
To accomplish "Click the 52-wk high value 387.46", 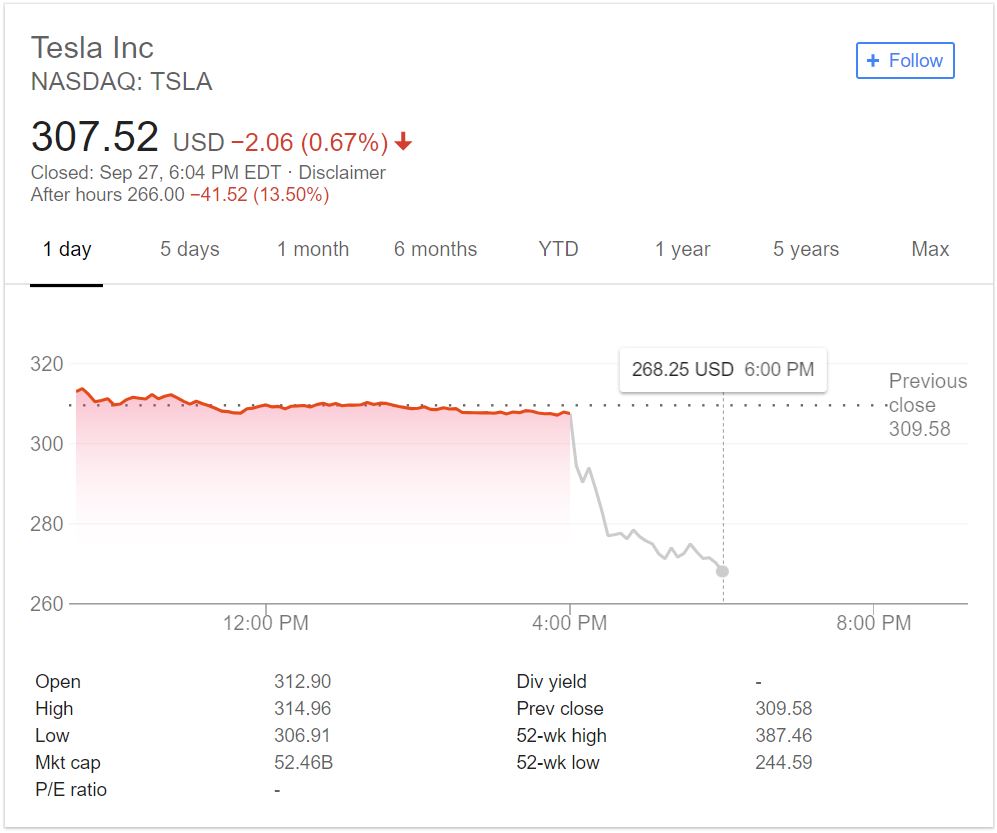I will click(x=783, y=735).
